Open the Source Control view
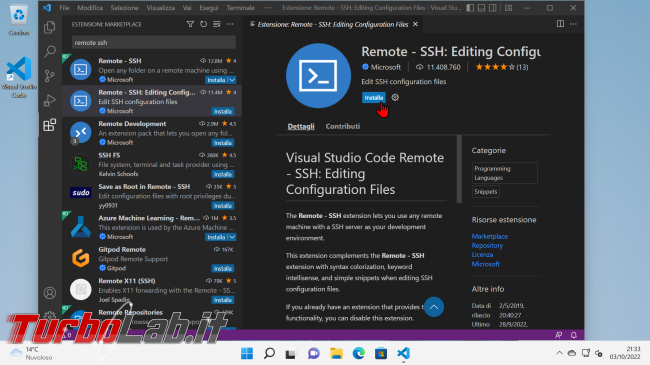The width and height of the screenshot is (650, 365). [x=50, y=76]
